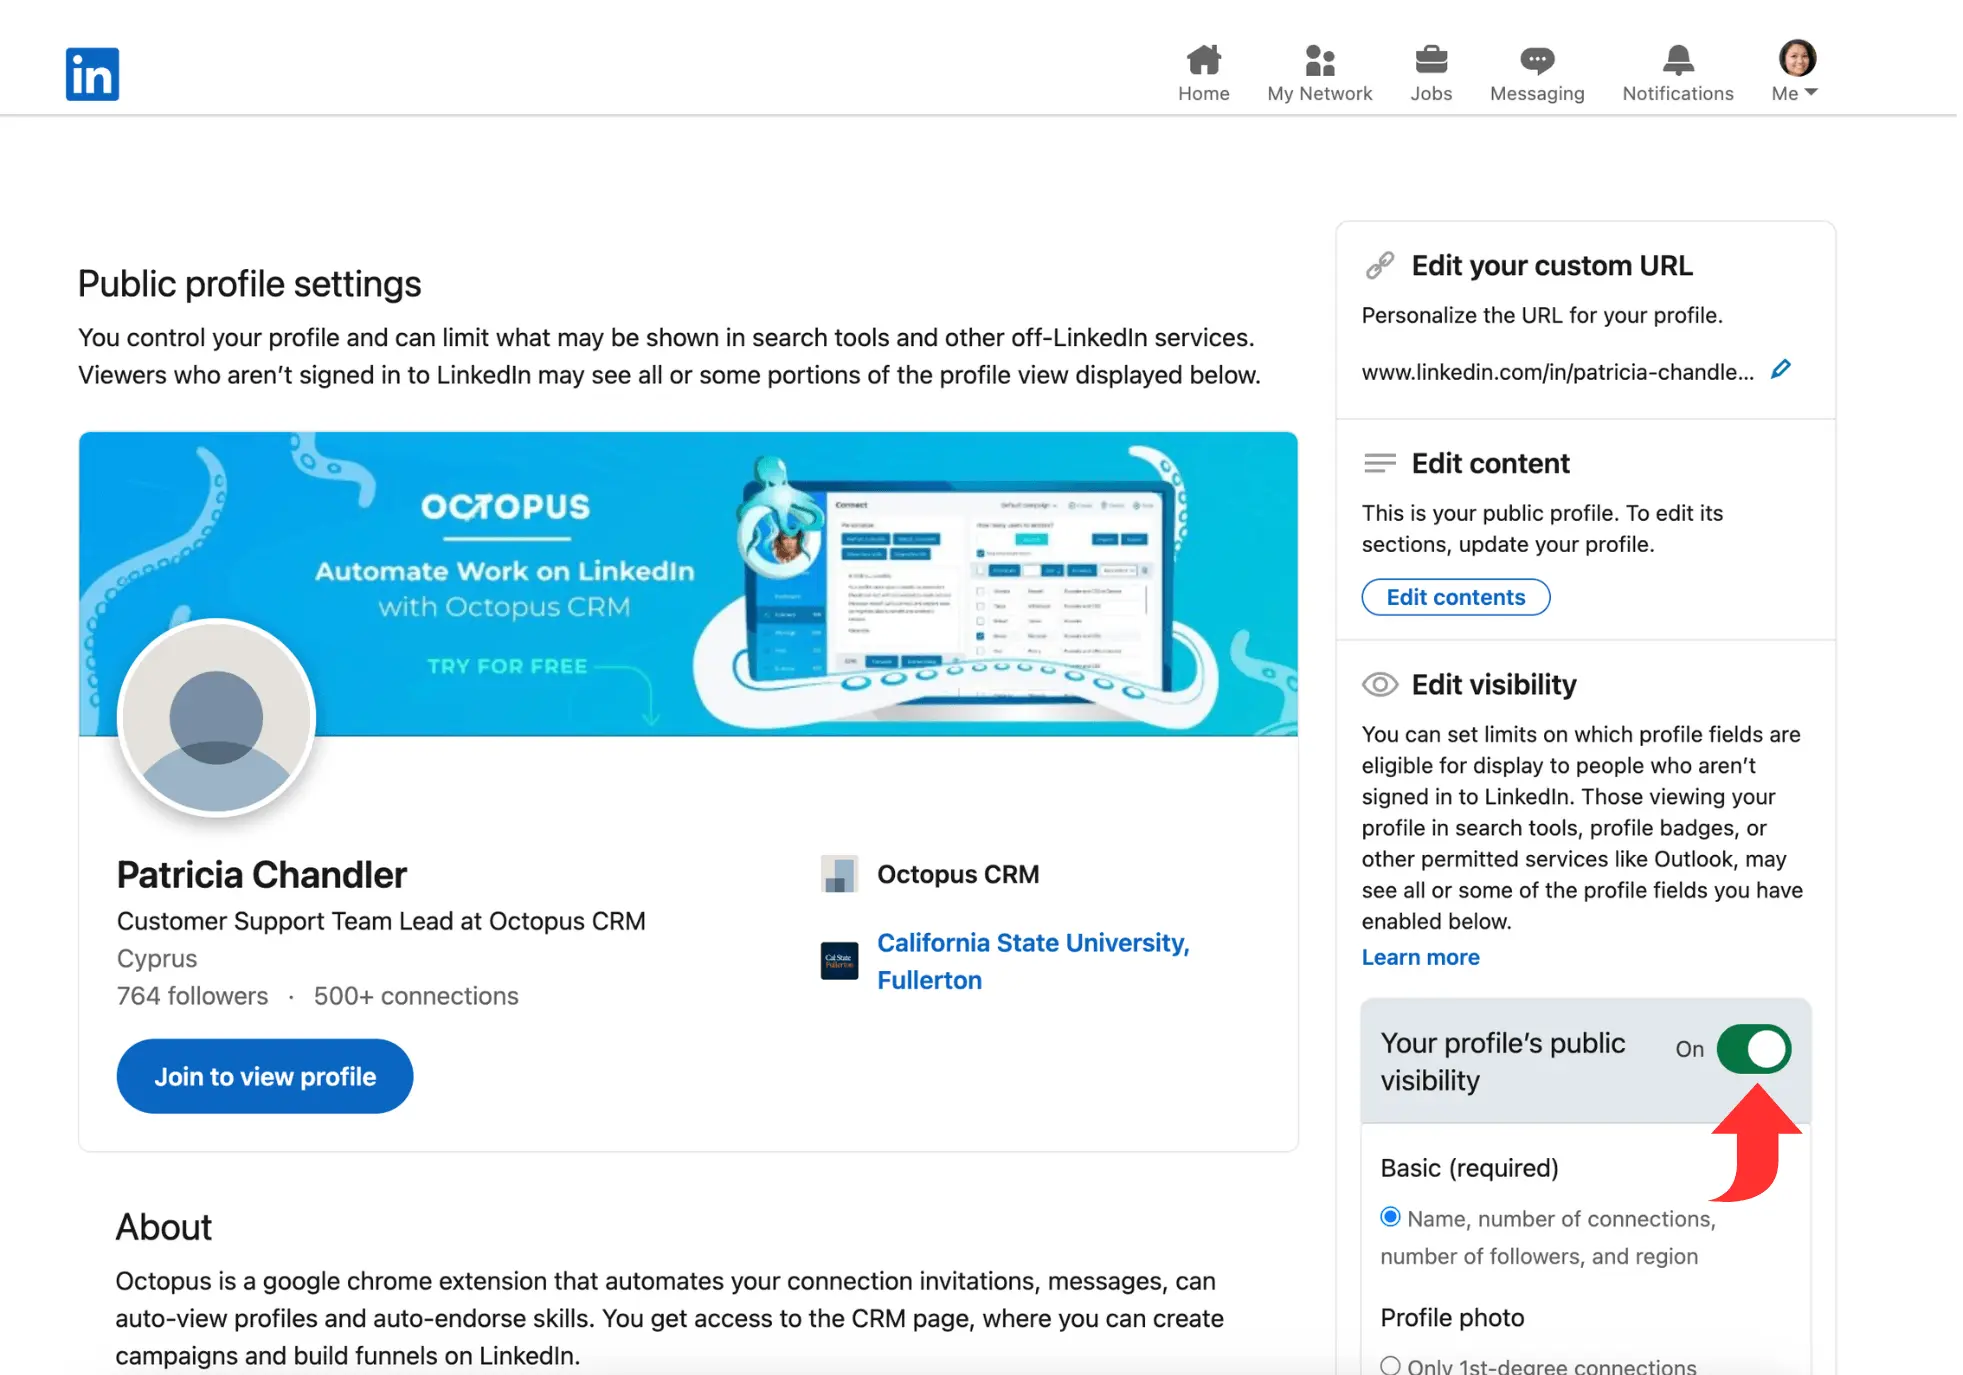The width and height of the screenshot is (1963, 1375).
Task: Click the Jobs briefcase icon
Action: pyautogui.click(x=1431, y=60)
